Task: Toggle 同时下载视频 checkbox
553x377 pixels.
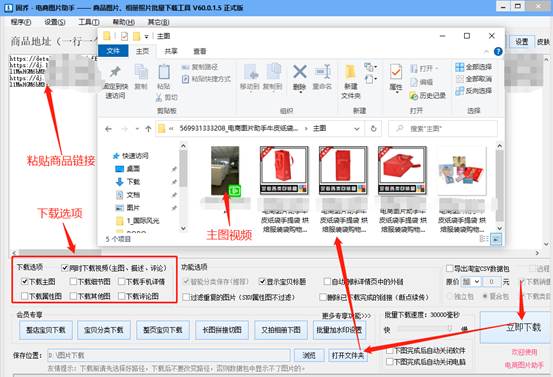Action: click(65, 268)
